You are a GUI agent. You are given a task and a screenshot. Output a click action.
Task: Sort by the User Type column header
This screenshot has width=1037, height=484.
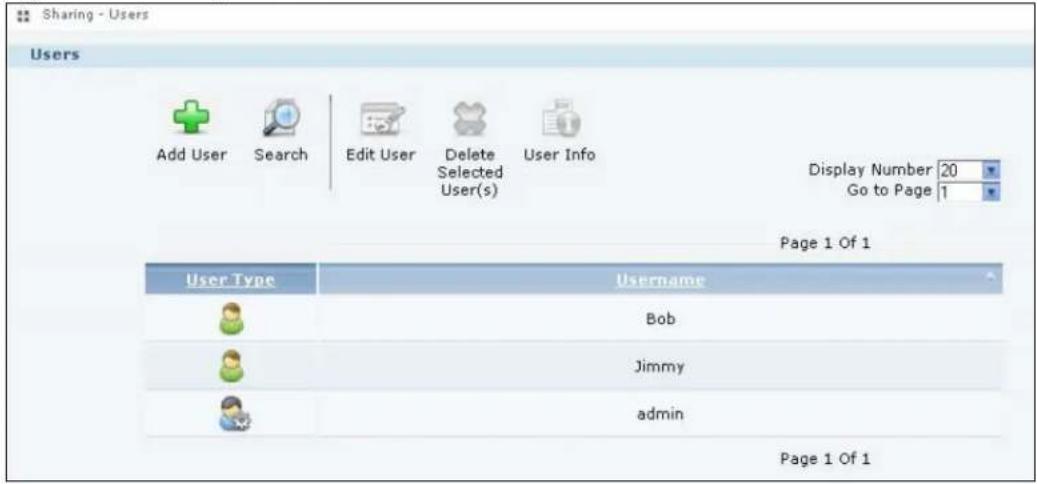pyautogui.click(x=230, y=280)
